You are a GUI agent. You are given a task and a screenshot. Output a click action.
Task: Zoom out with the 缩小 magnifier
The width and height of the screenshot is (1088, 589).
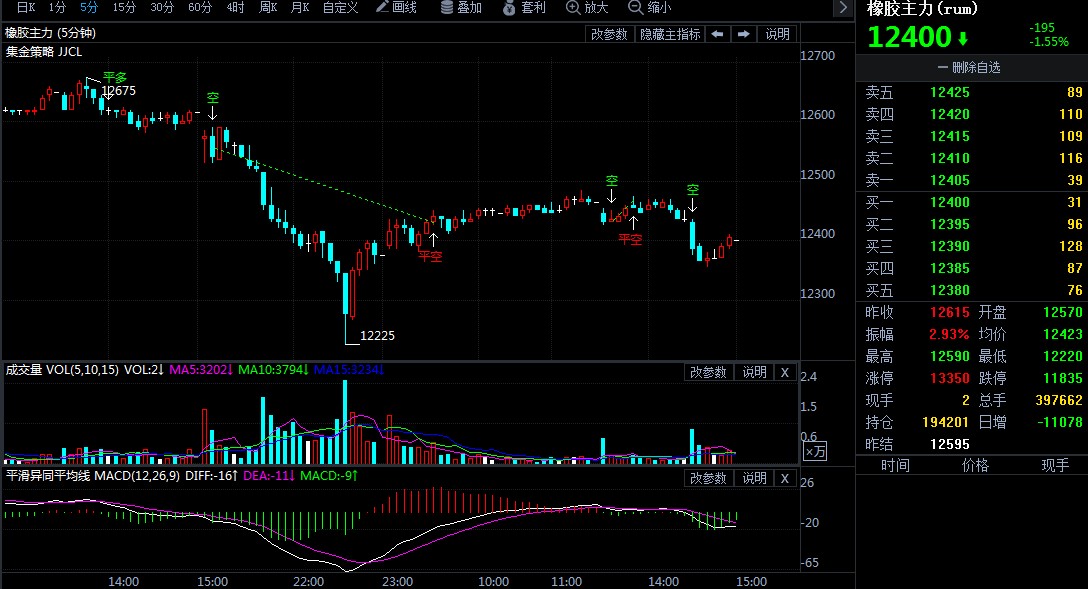tap(649, 8)
